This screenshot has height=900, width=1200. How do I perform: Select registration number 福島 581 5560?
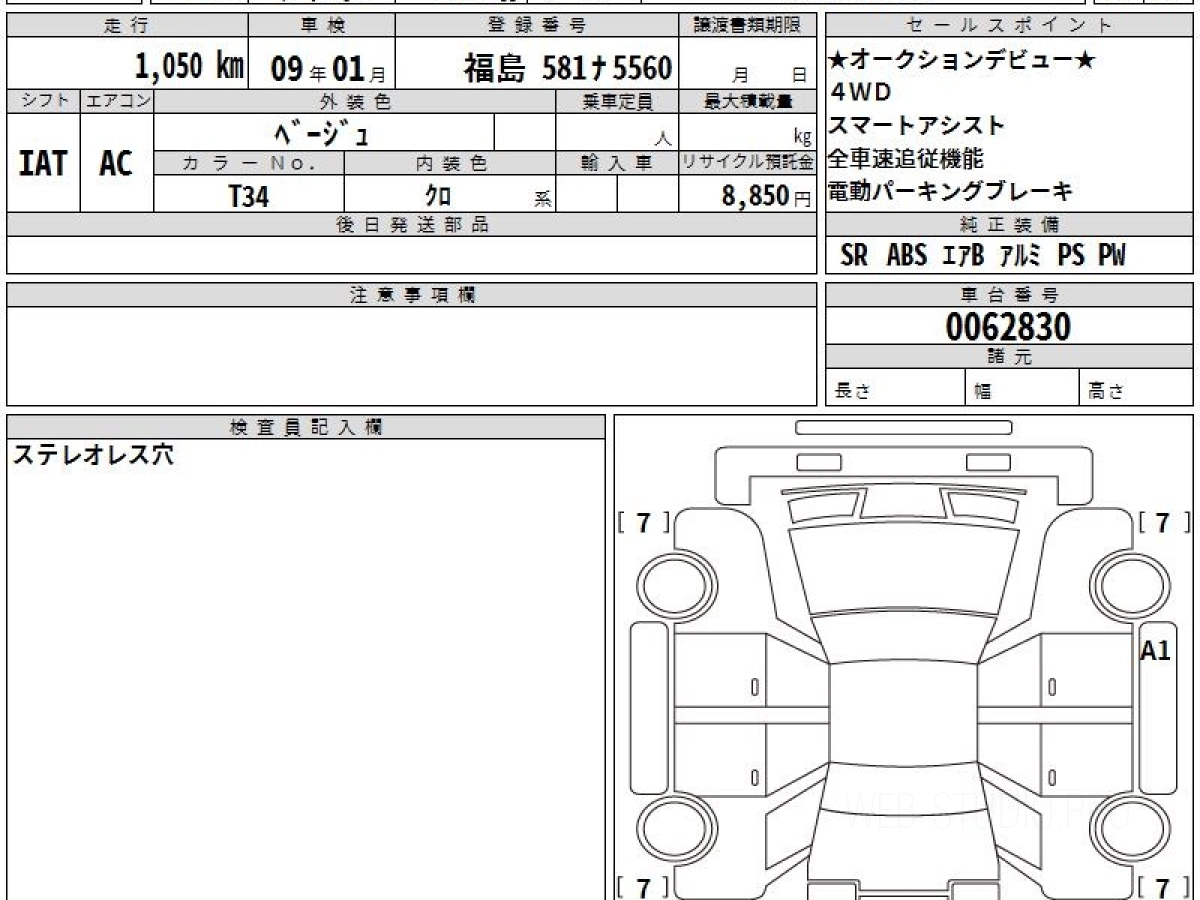pos(567,68)
